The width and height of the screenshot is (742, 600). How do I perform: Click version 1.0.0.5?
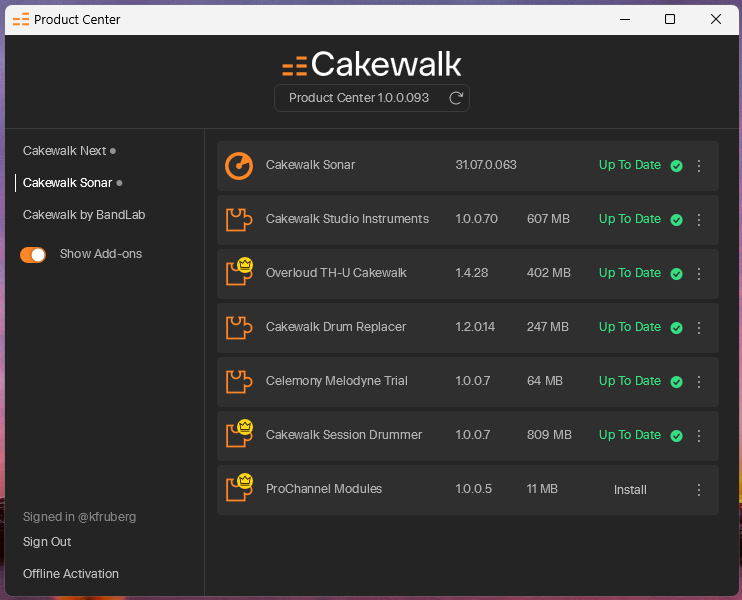pyautogui.click(x=474, y=488)
